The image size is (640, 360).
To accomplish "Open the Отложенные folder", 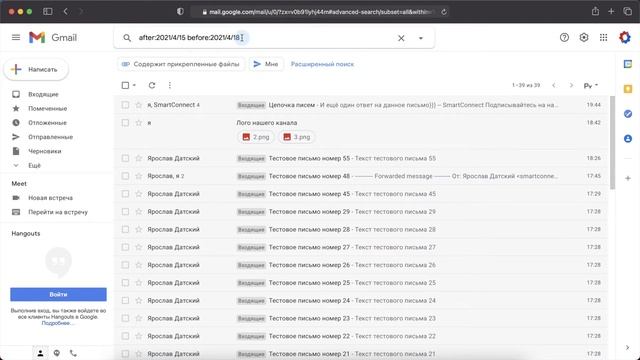I will tap(47, 123).
